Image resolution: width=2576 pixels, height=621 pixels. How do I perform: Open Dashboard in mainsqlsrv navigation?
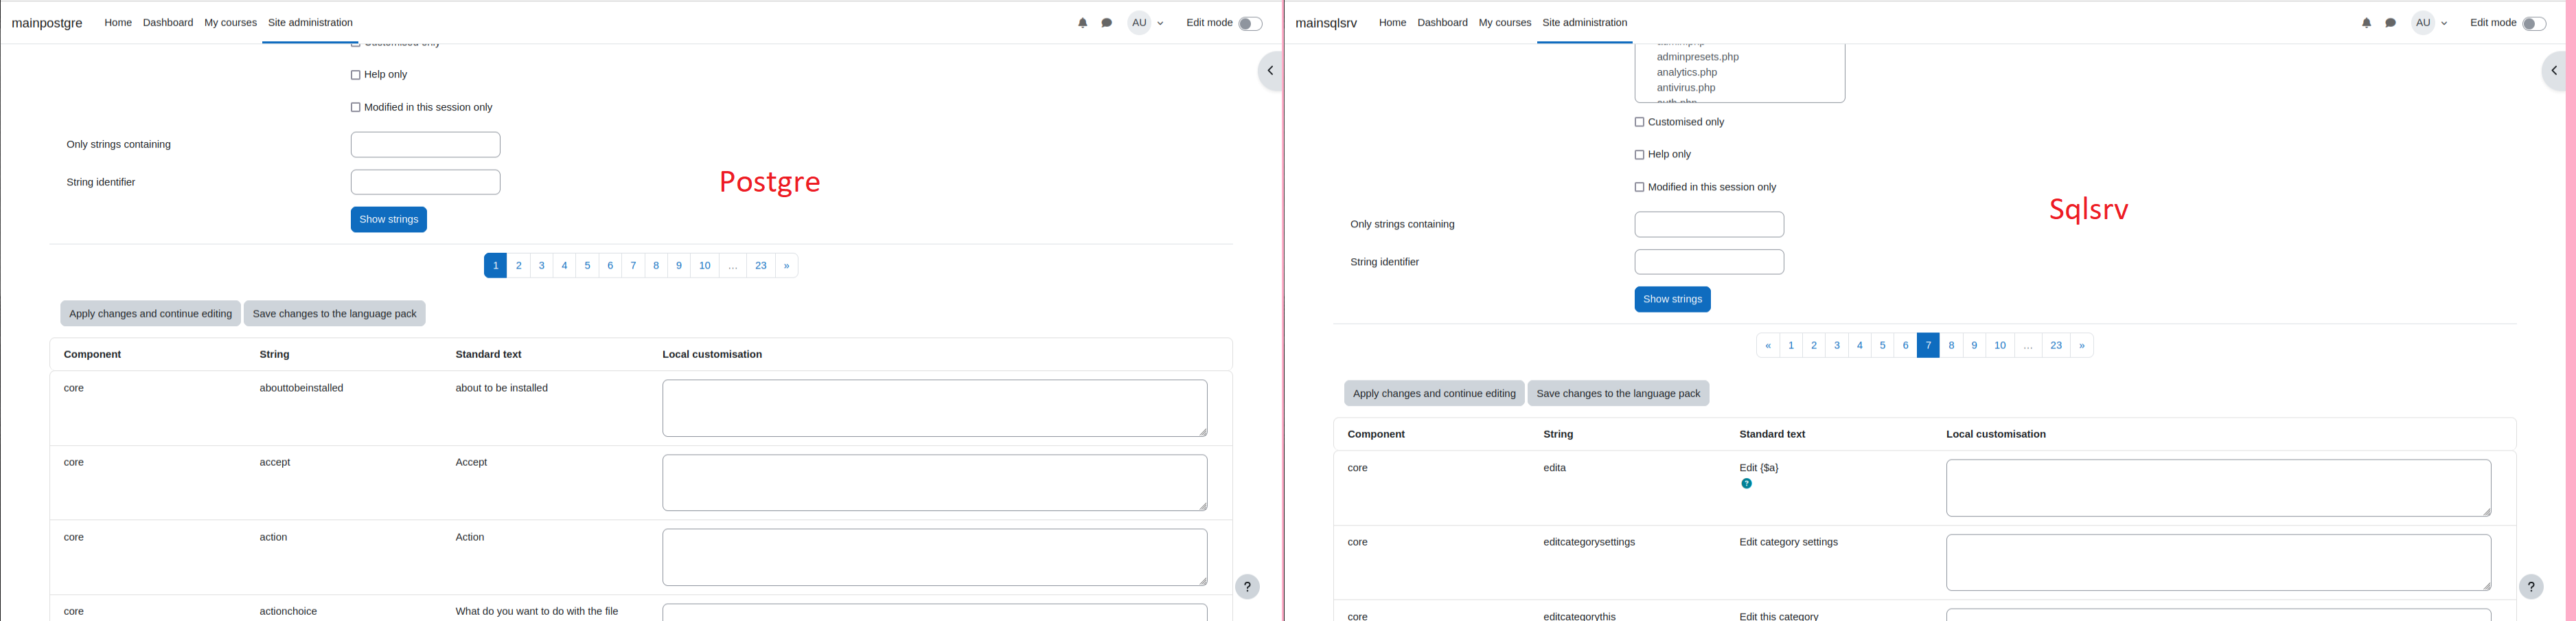pos(1442,22)
